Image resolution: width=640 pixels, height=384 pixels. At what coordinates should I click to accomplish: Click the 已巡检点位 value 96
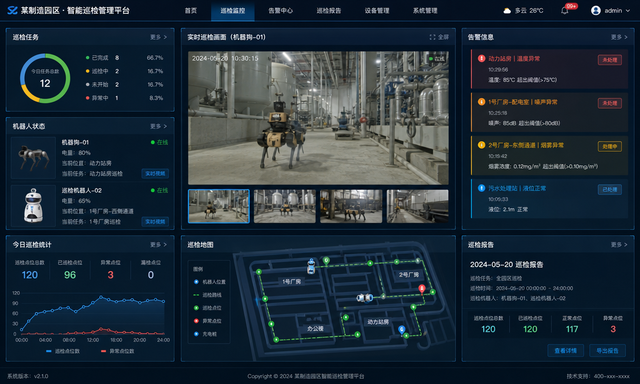(x=70, y=275)
